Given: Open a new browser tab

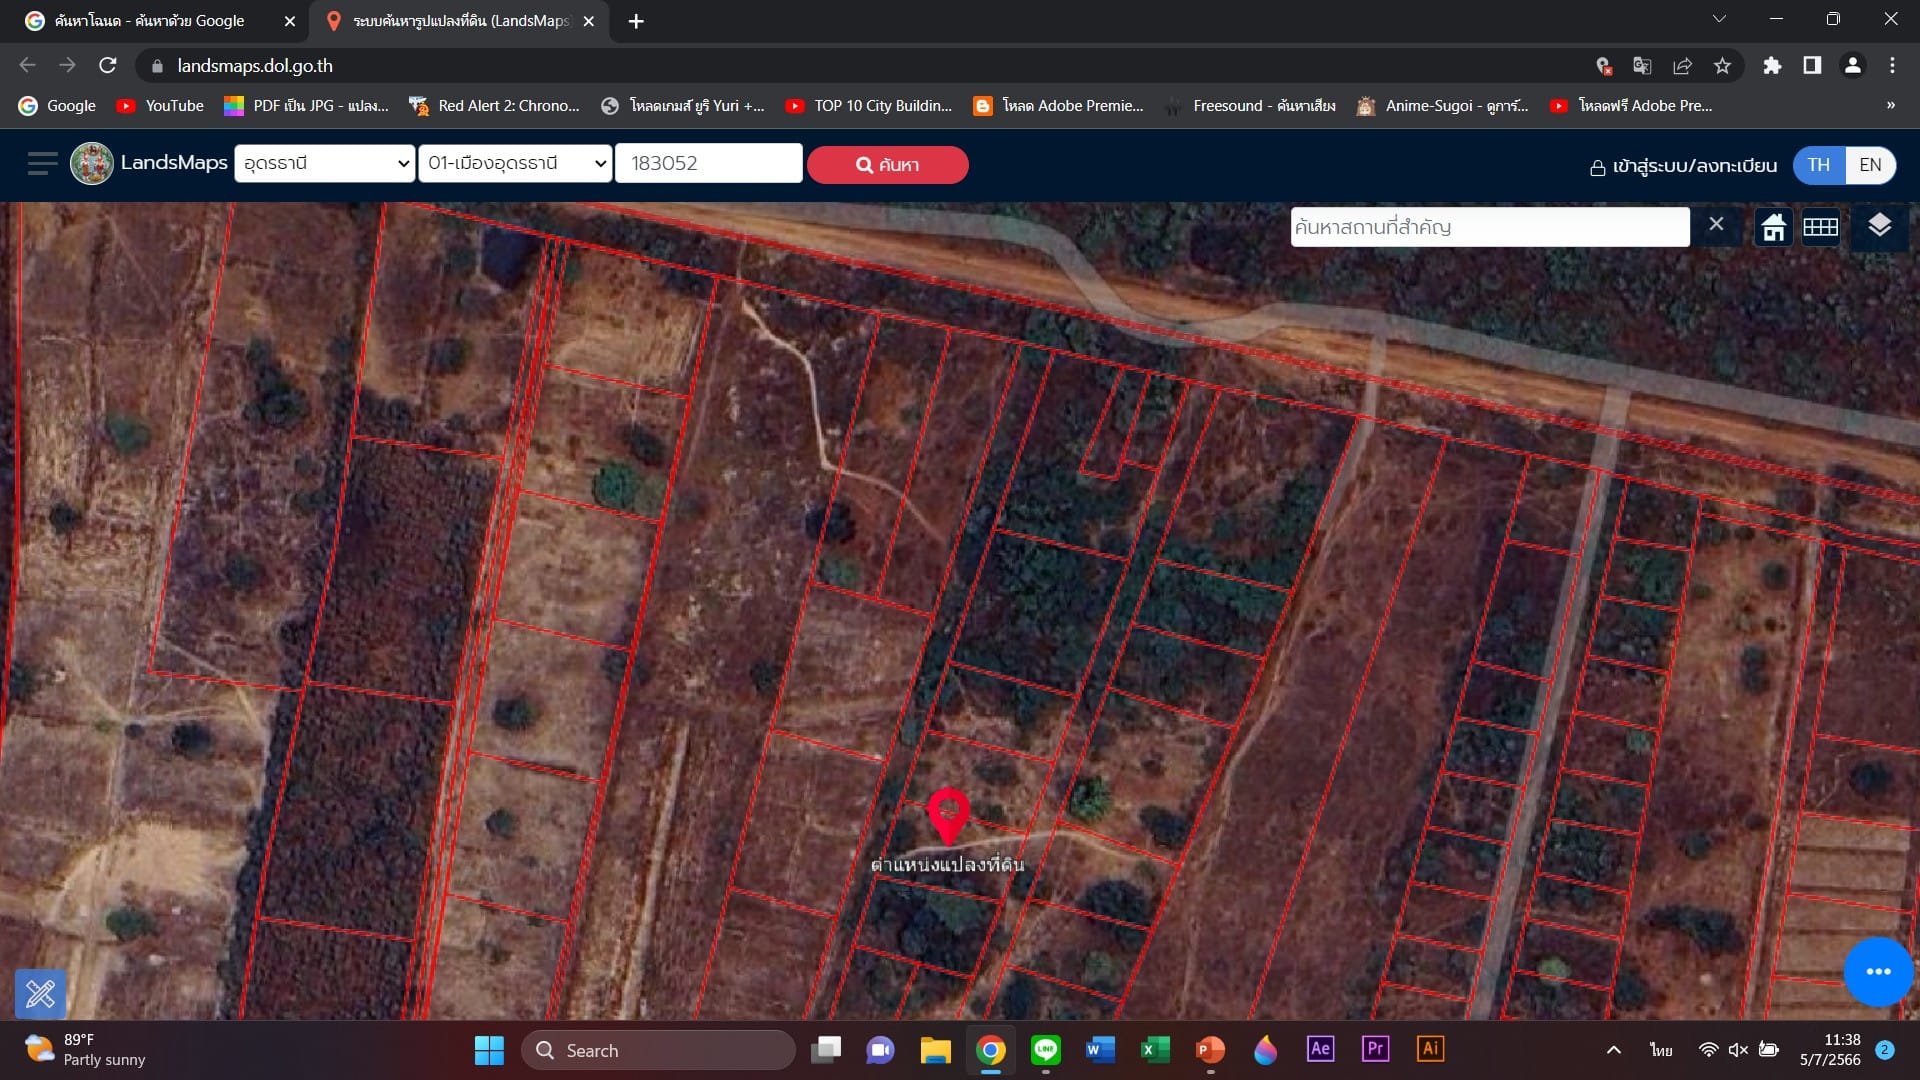Looking at the screenshot, I should (636, 21).
